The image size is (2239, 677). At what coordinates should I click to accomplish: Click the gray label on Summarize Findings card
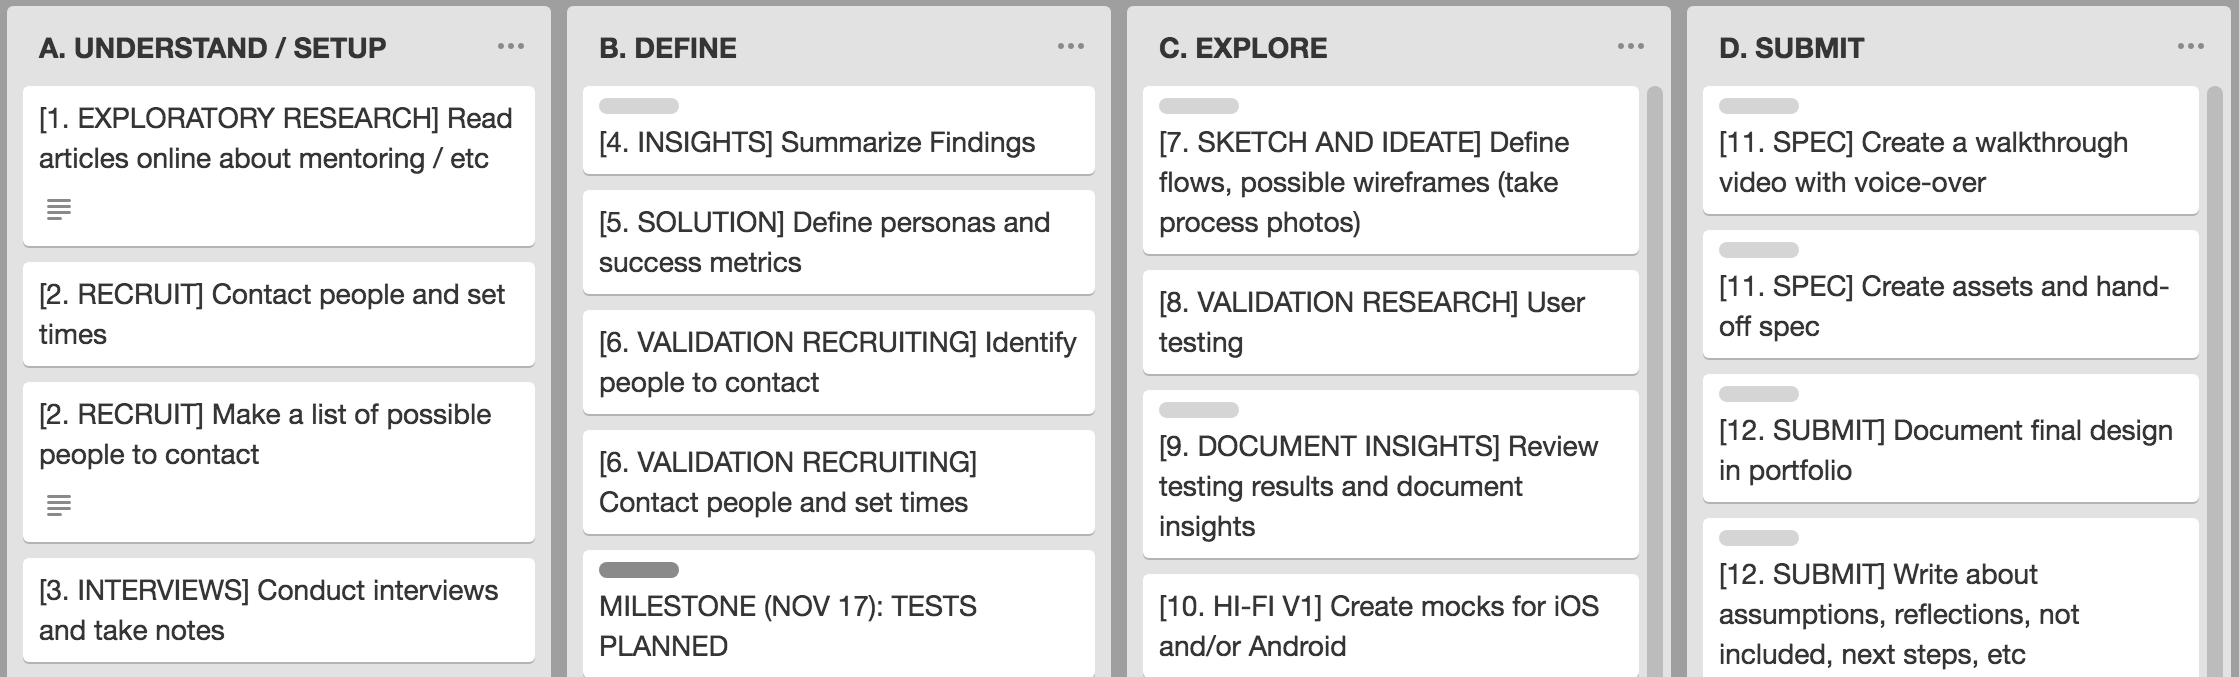[639, 106]
